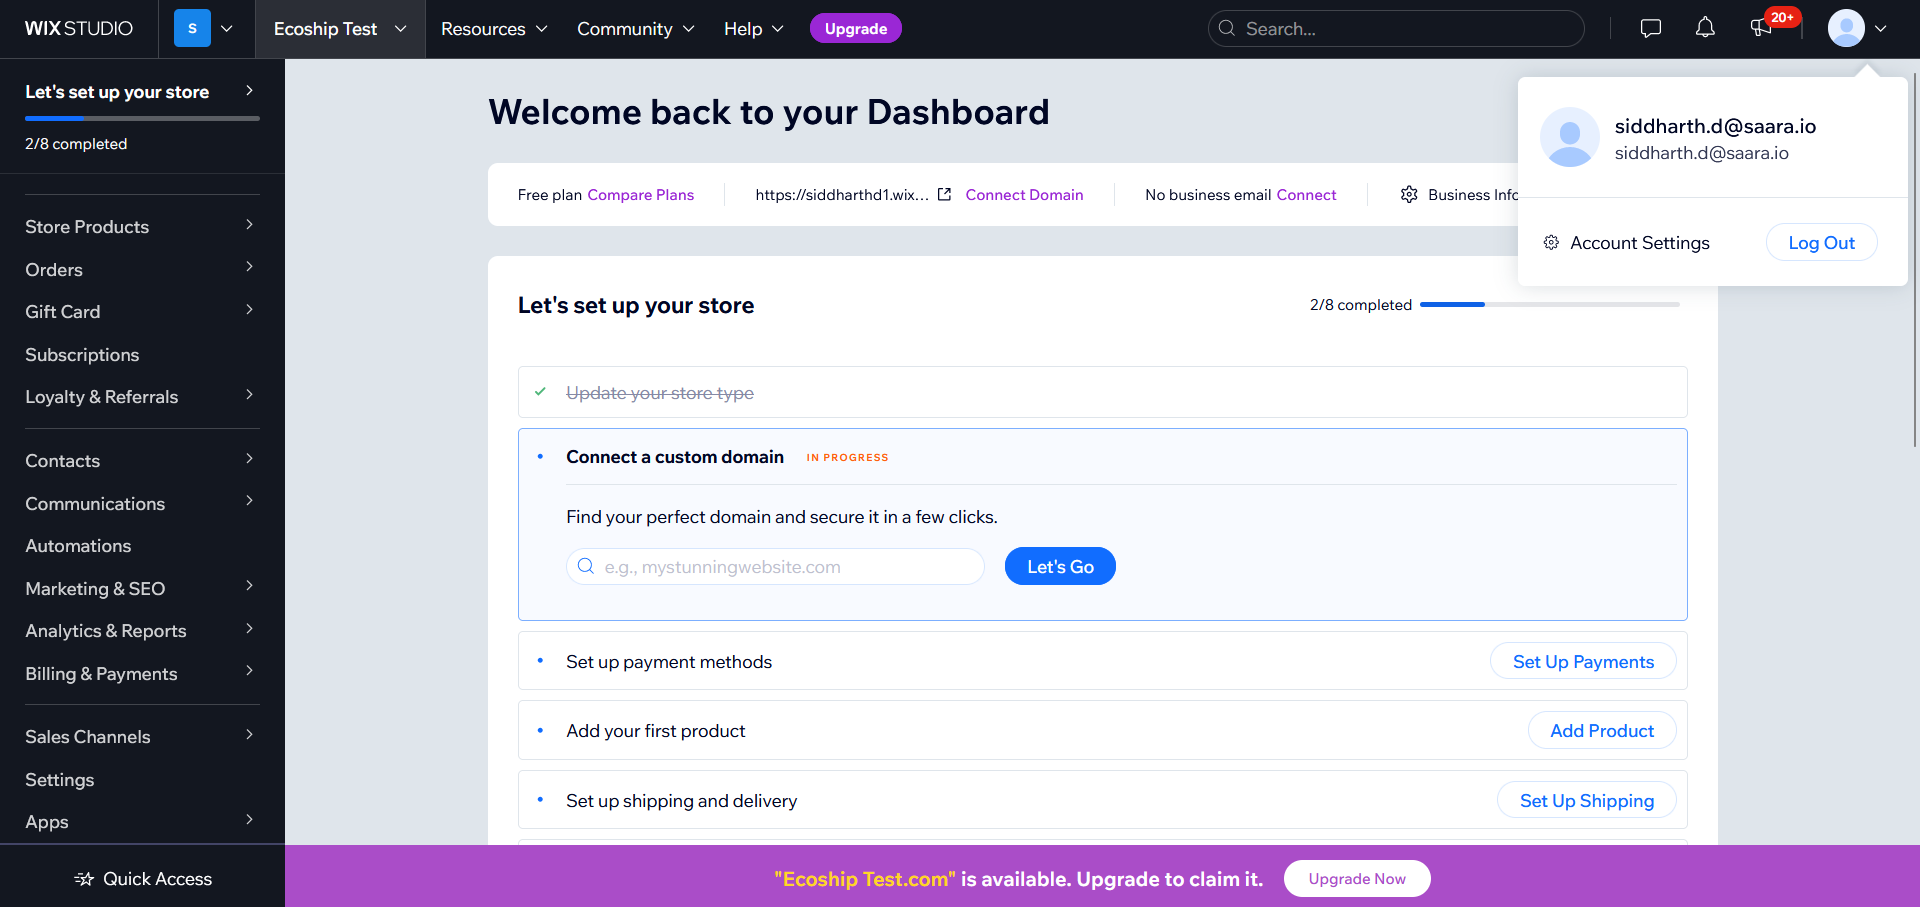This screenshot has width=1920, height=907.
Task: Click the setup progress bar in main panel
Action: pyautogui.click(x=1549, y=305)
